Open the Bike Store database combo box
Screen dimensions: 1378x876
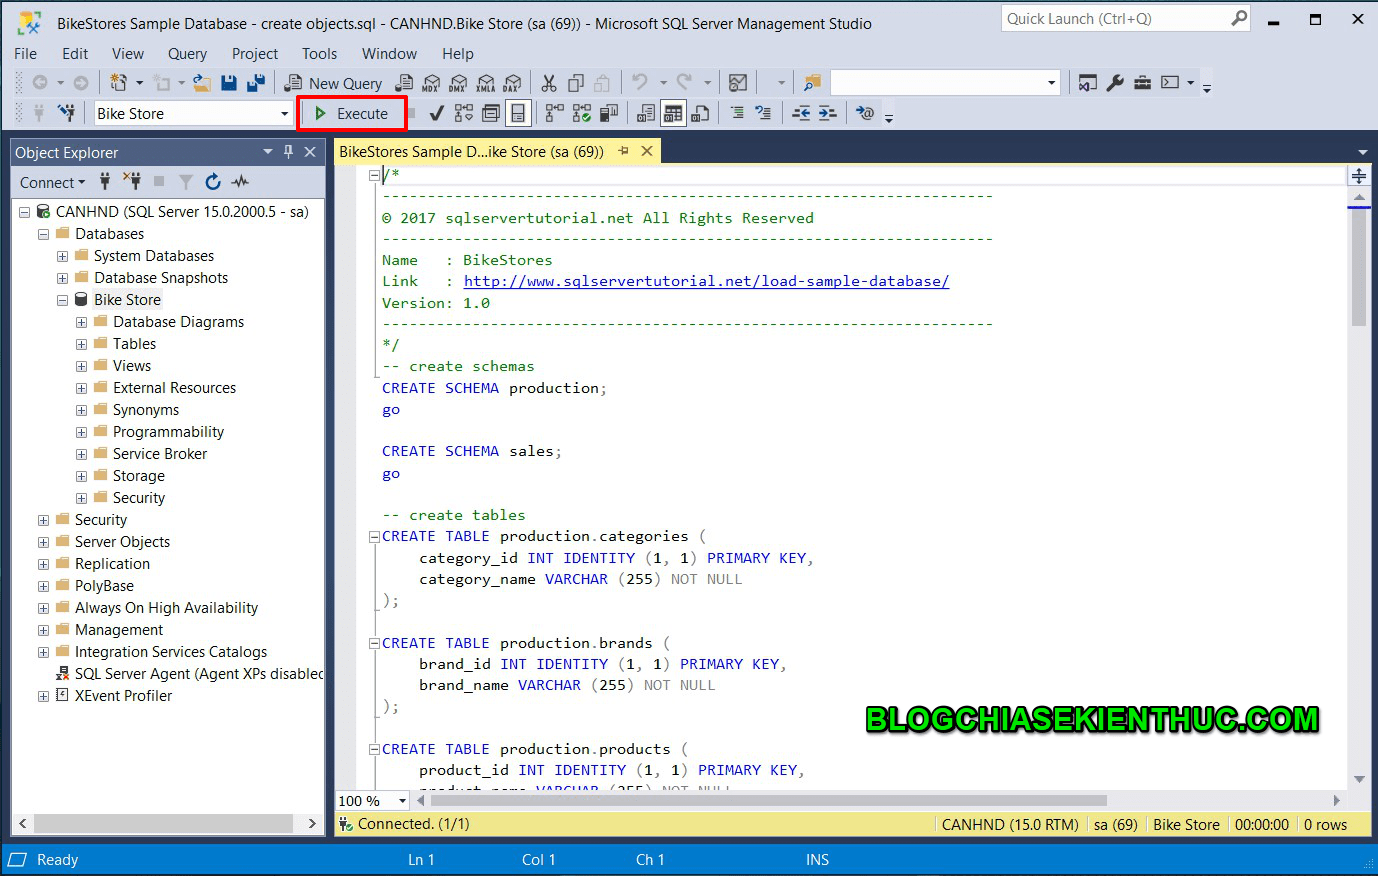click(283, 113)
